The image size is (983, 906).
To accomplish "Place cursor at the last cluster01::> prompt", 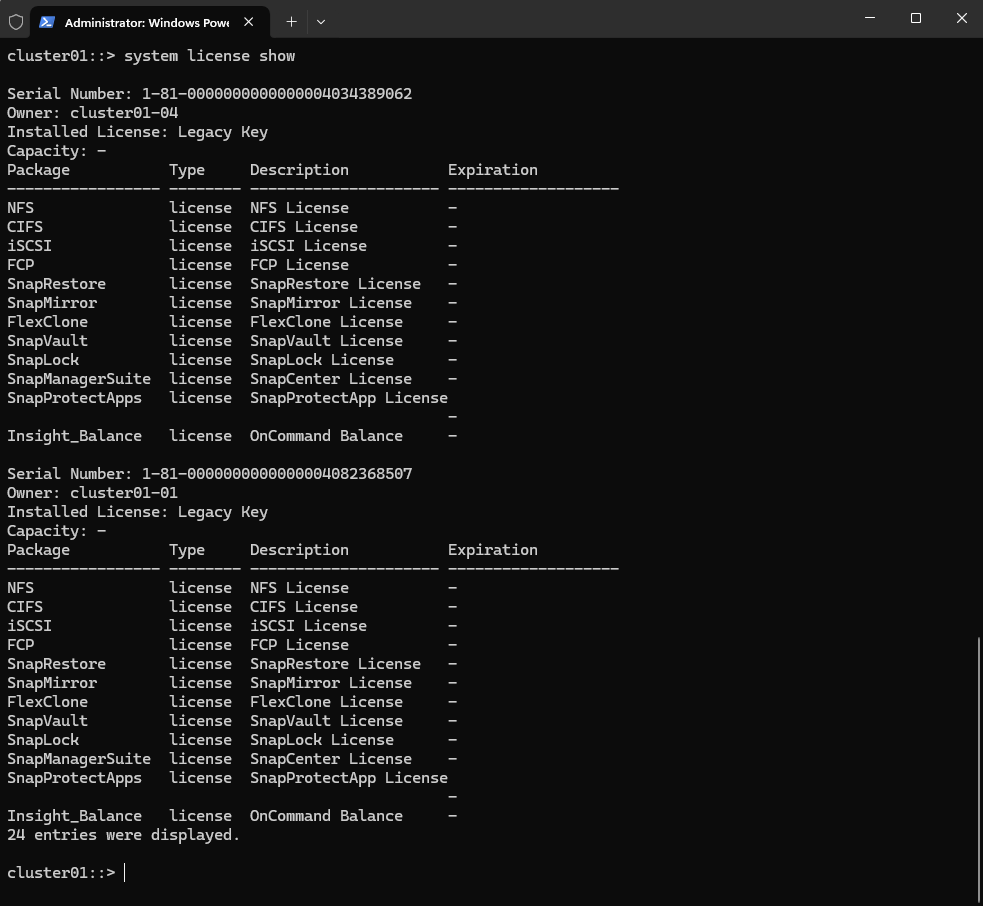I will click(x=125, y=873).
